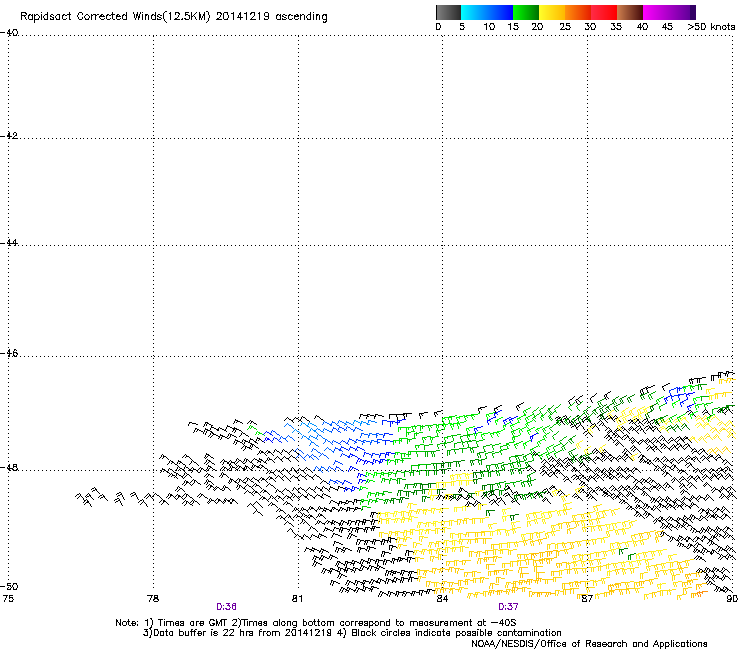740x650 pixels.
Task: Click the magenta-purple 40-50 knots color swatch
Action: click(669, 12)
